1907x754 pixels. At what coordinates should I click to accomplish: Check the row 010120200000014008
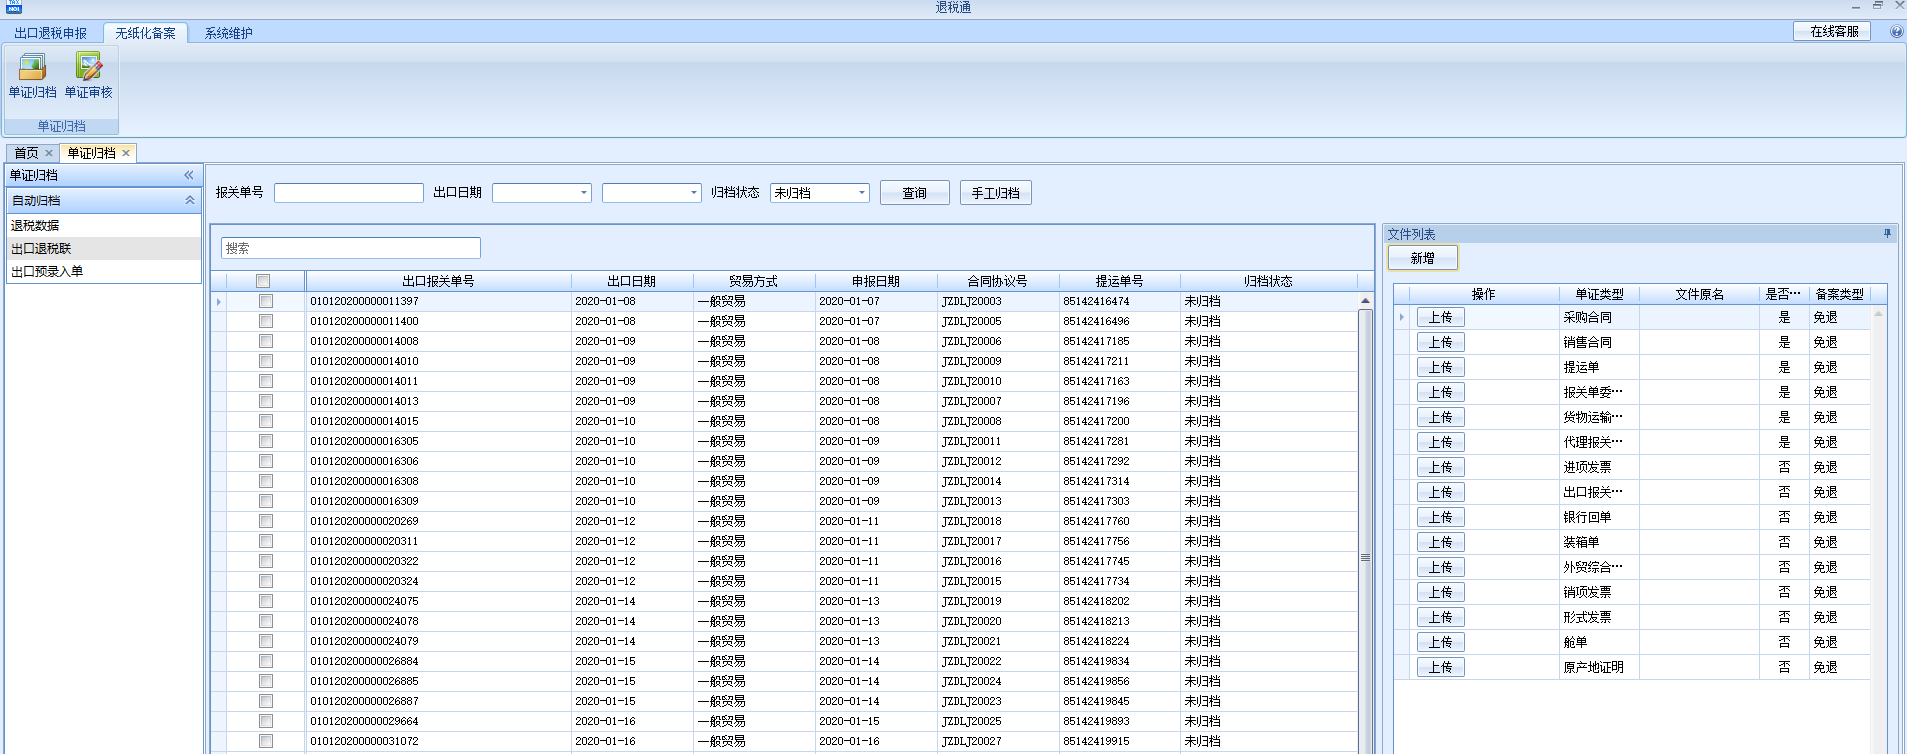(266, 341)
